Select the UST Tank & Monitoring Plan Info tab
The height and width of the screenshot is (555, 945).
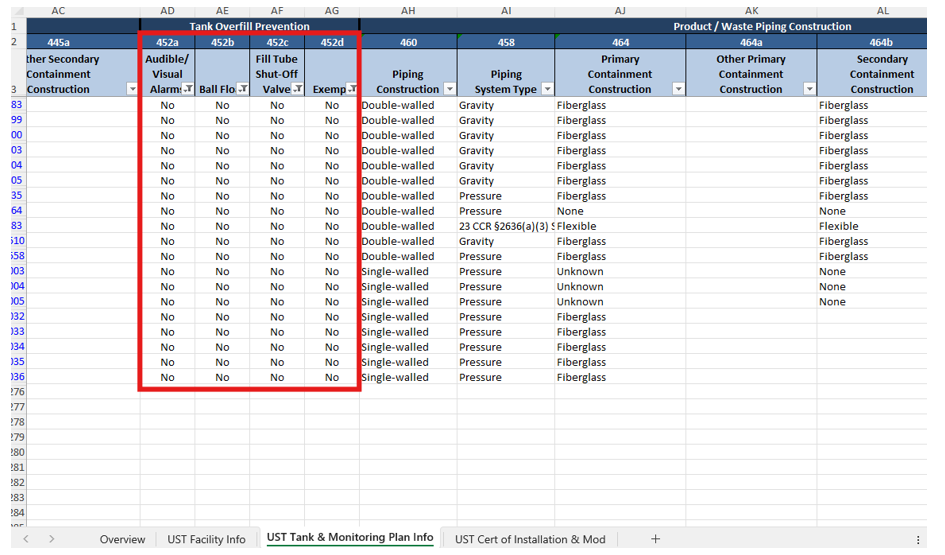click(x=350, y=538)
